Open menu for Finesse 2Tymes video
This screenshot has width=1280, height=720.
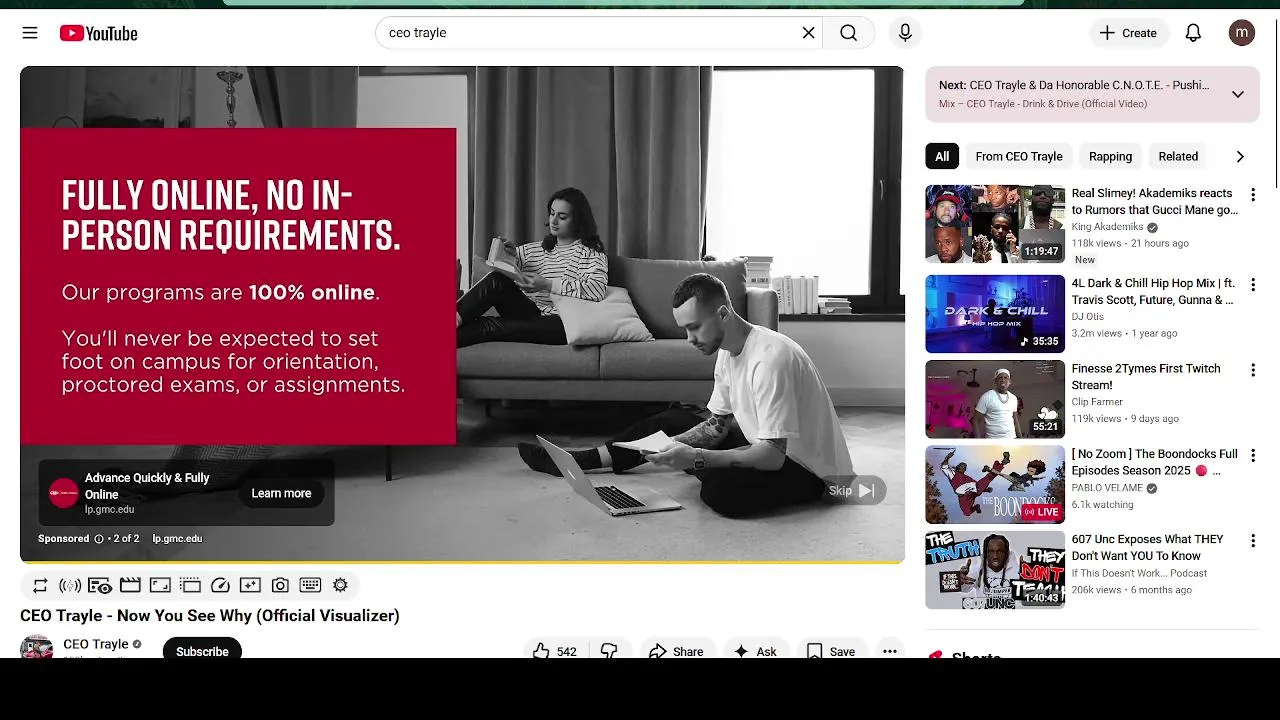coord(1252,370)
